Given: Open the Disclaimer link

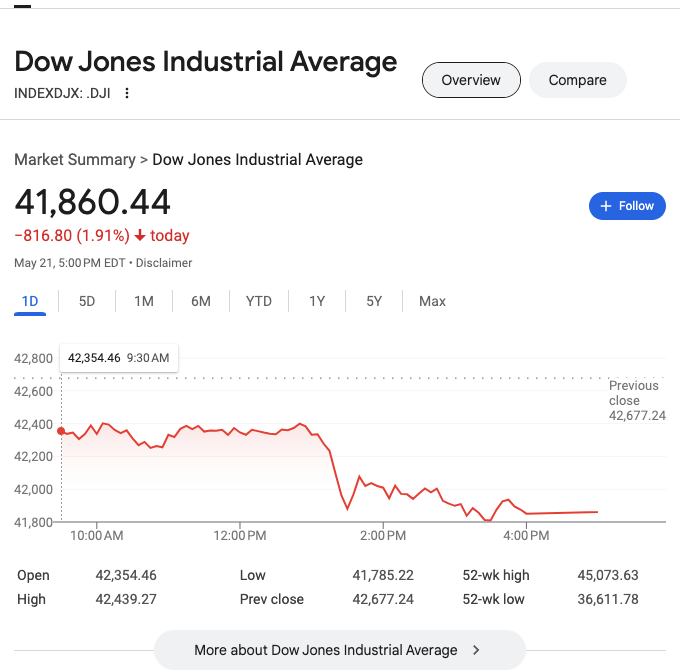Looking at the screenshot, I should click(164, 263).
